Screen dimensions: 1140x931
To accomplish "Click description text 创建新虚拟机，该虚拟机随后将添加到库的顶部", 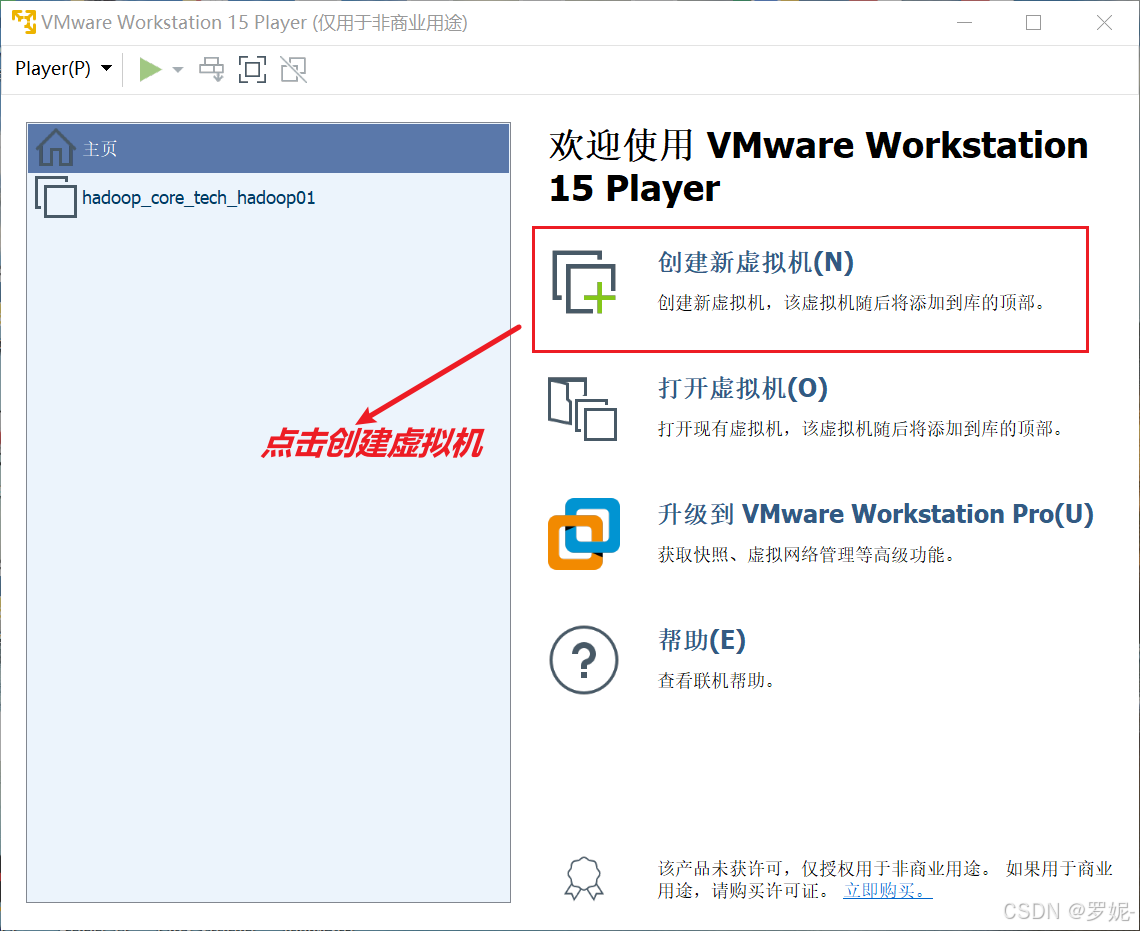I will pos(851,303).
